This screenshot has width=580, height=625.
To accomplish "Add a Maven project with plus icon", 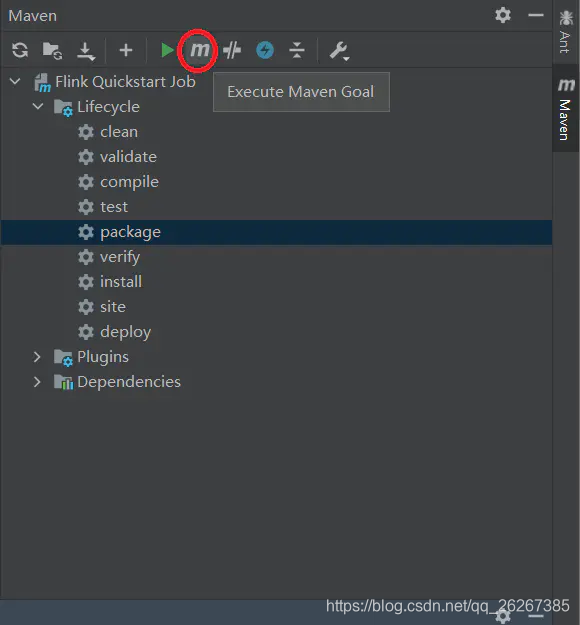I will (x=126, y=51).
